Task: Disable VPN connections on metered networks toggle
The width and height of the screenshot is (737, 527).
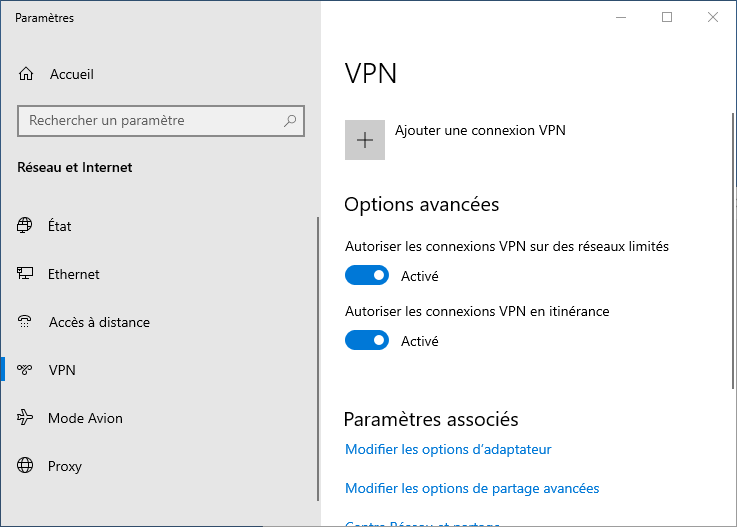Action: [367, 275]
